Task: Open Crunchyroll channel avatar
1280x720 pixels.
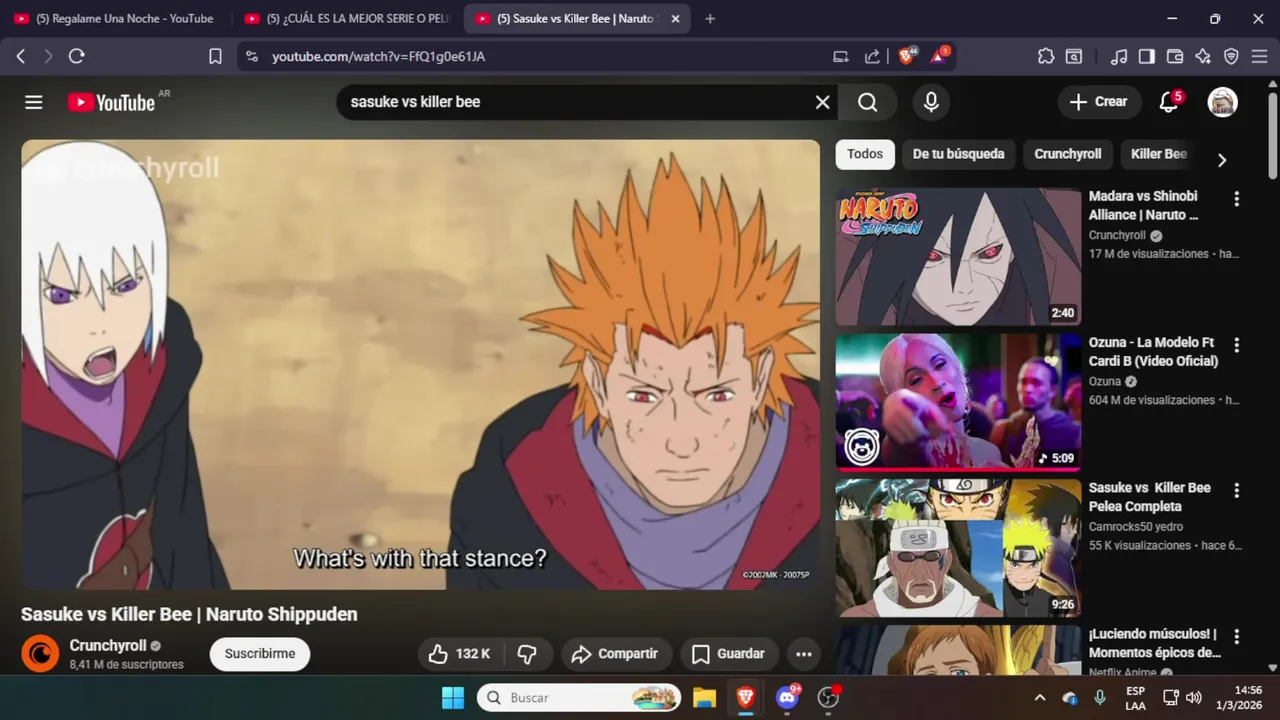Action: click(40, 654)
